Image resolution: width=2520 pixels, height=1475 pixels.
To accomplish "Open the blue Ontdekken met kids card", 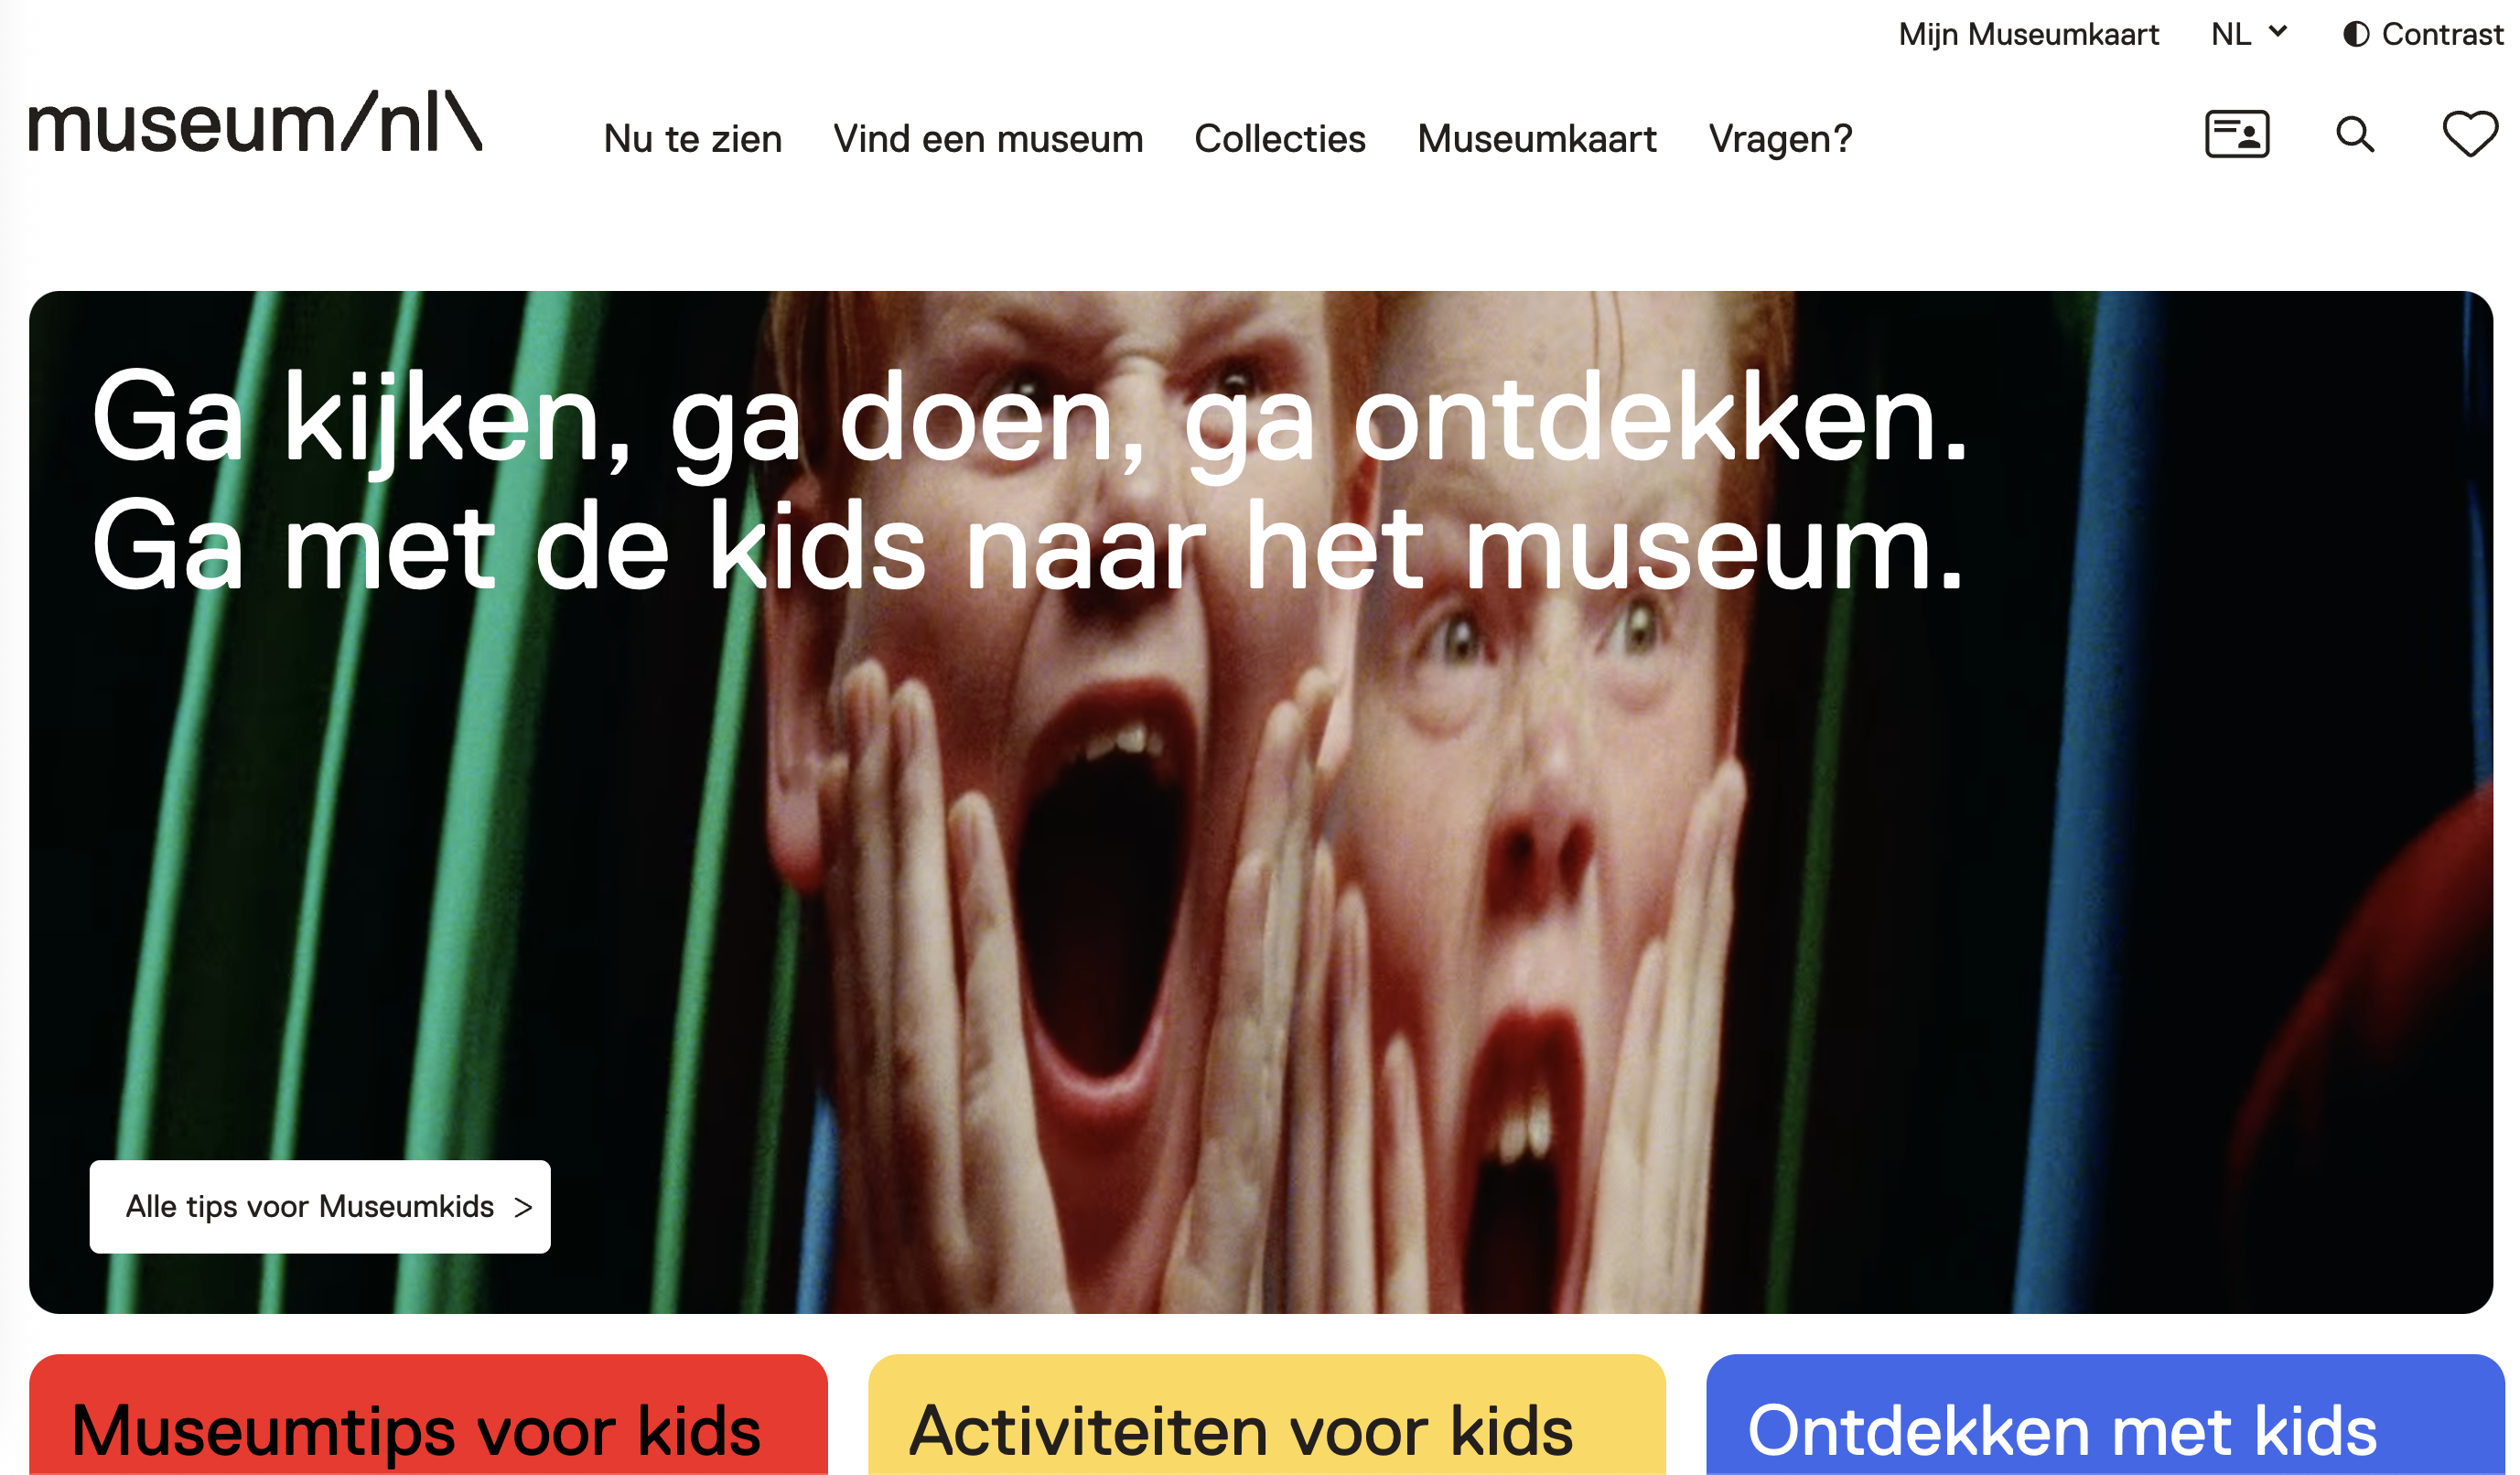I will pyautogui.click(x=2105, y=1415).
